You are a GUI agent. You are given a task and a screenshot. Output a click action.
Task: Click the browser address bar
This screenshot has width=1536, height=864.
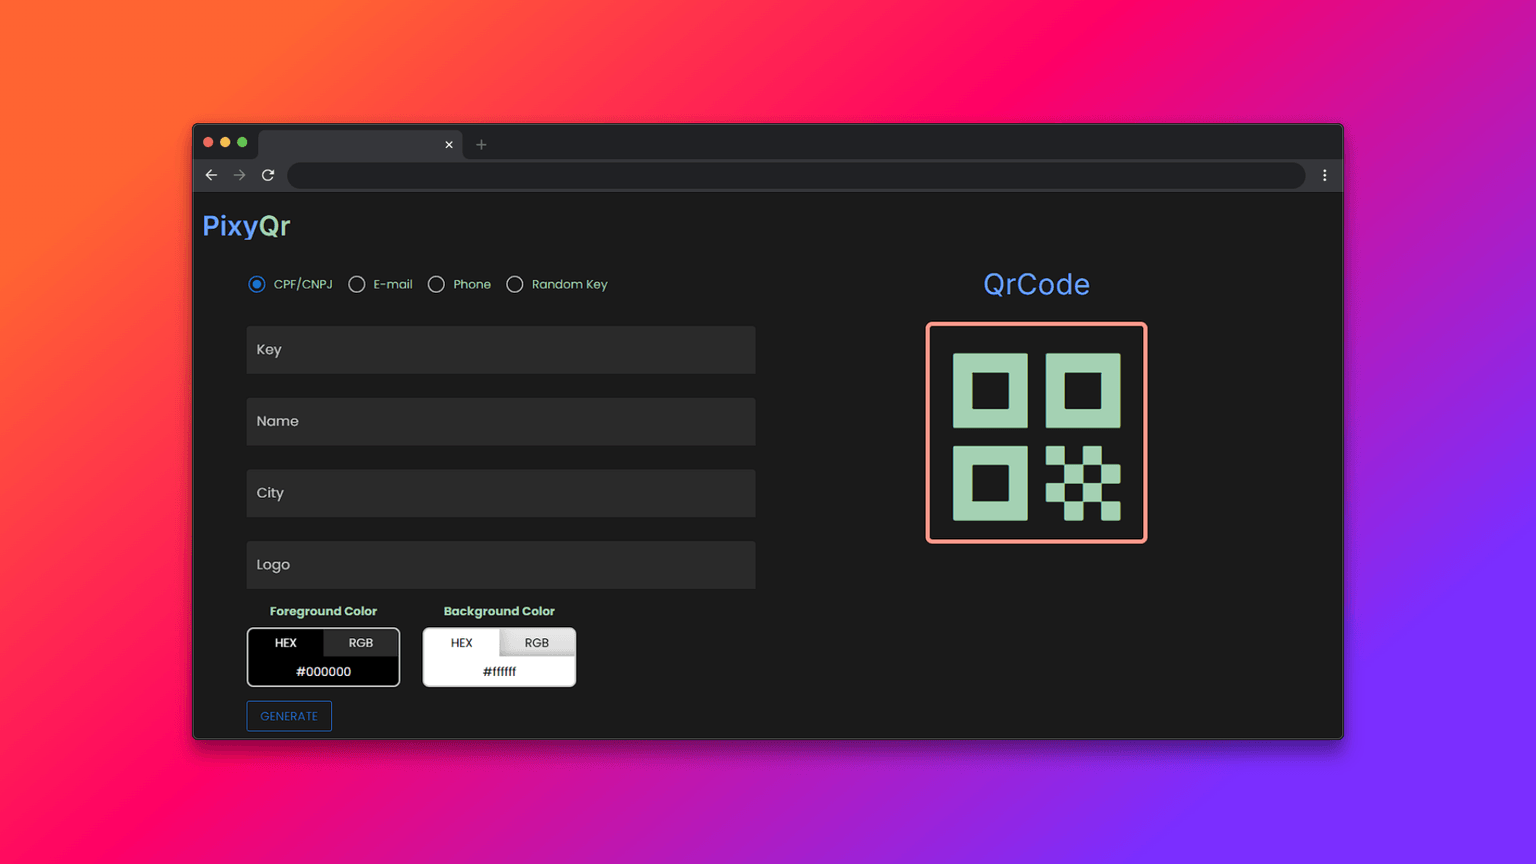tap(796, 176)
